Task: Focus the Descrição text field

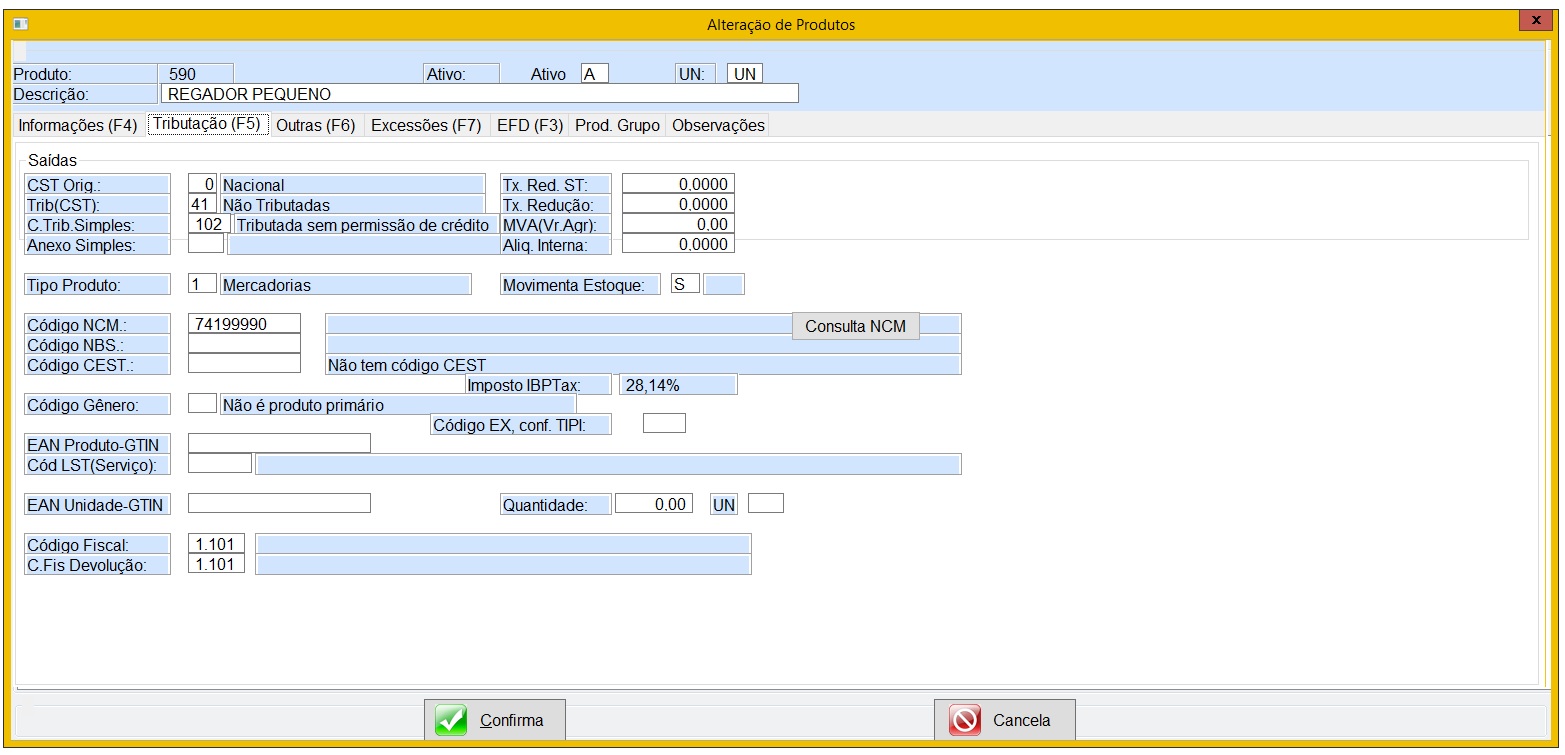Action: point(479,94)
